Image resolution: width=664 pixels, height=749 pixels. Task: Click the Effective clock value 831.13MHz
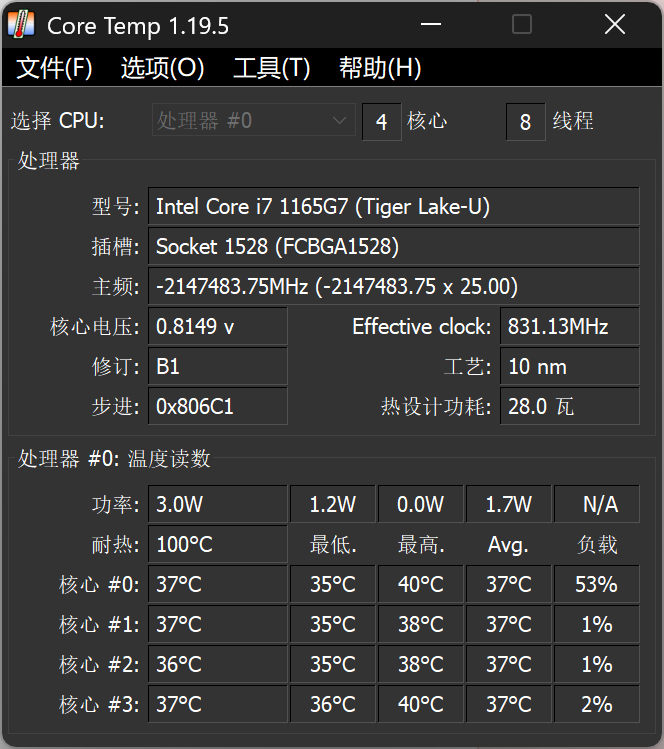[x=569, y=327]
